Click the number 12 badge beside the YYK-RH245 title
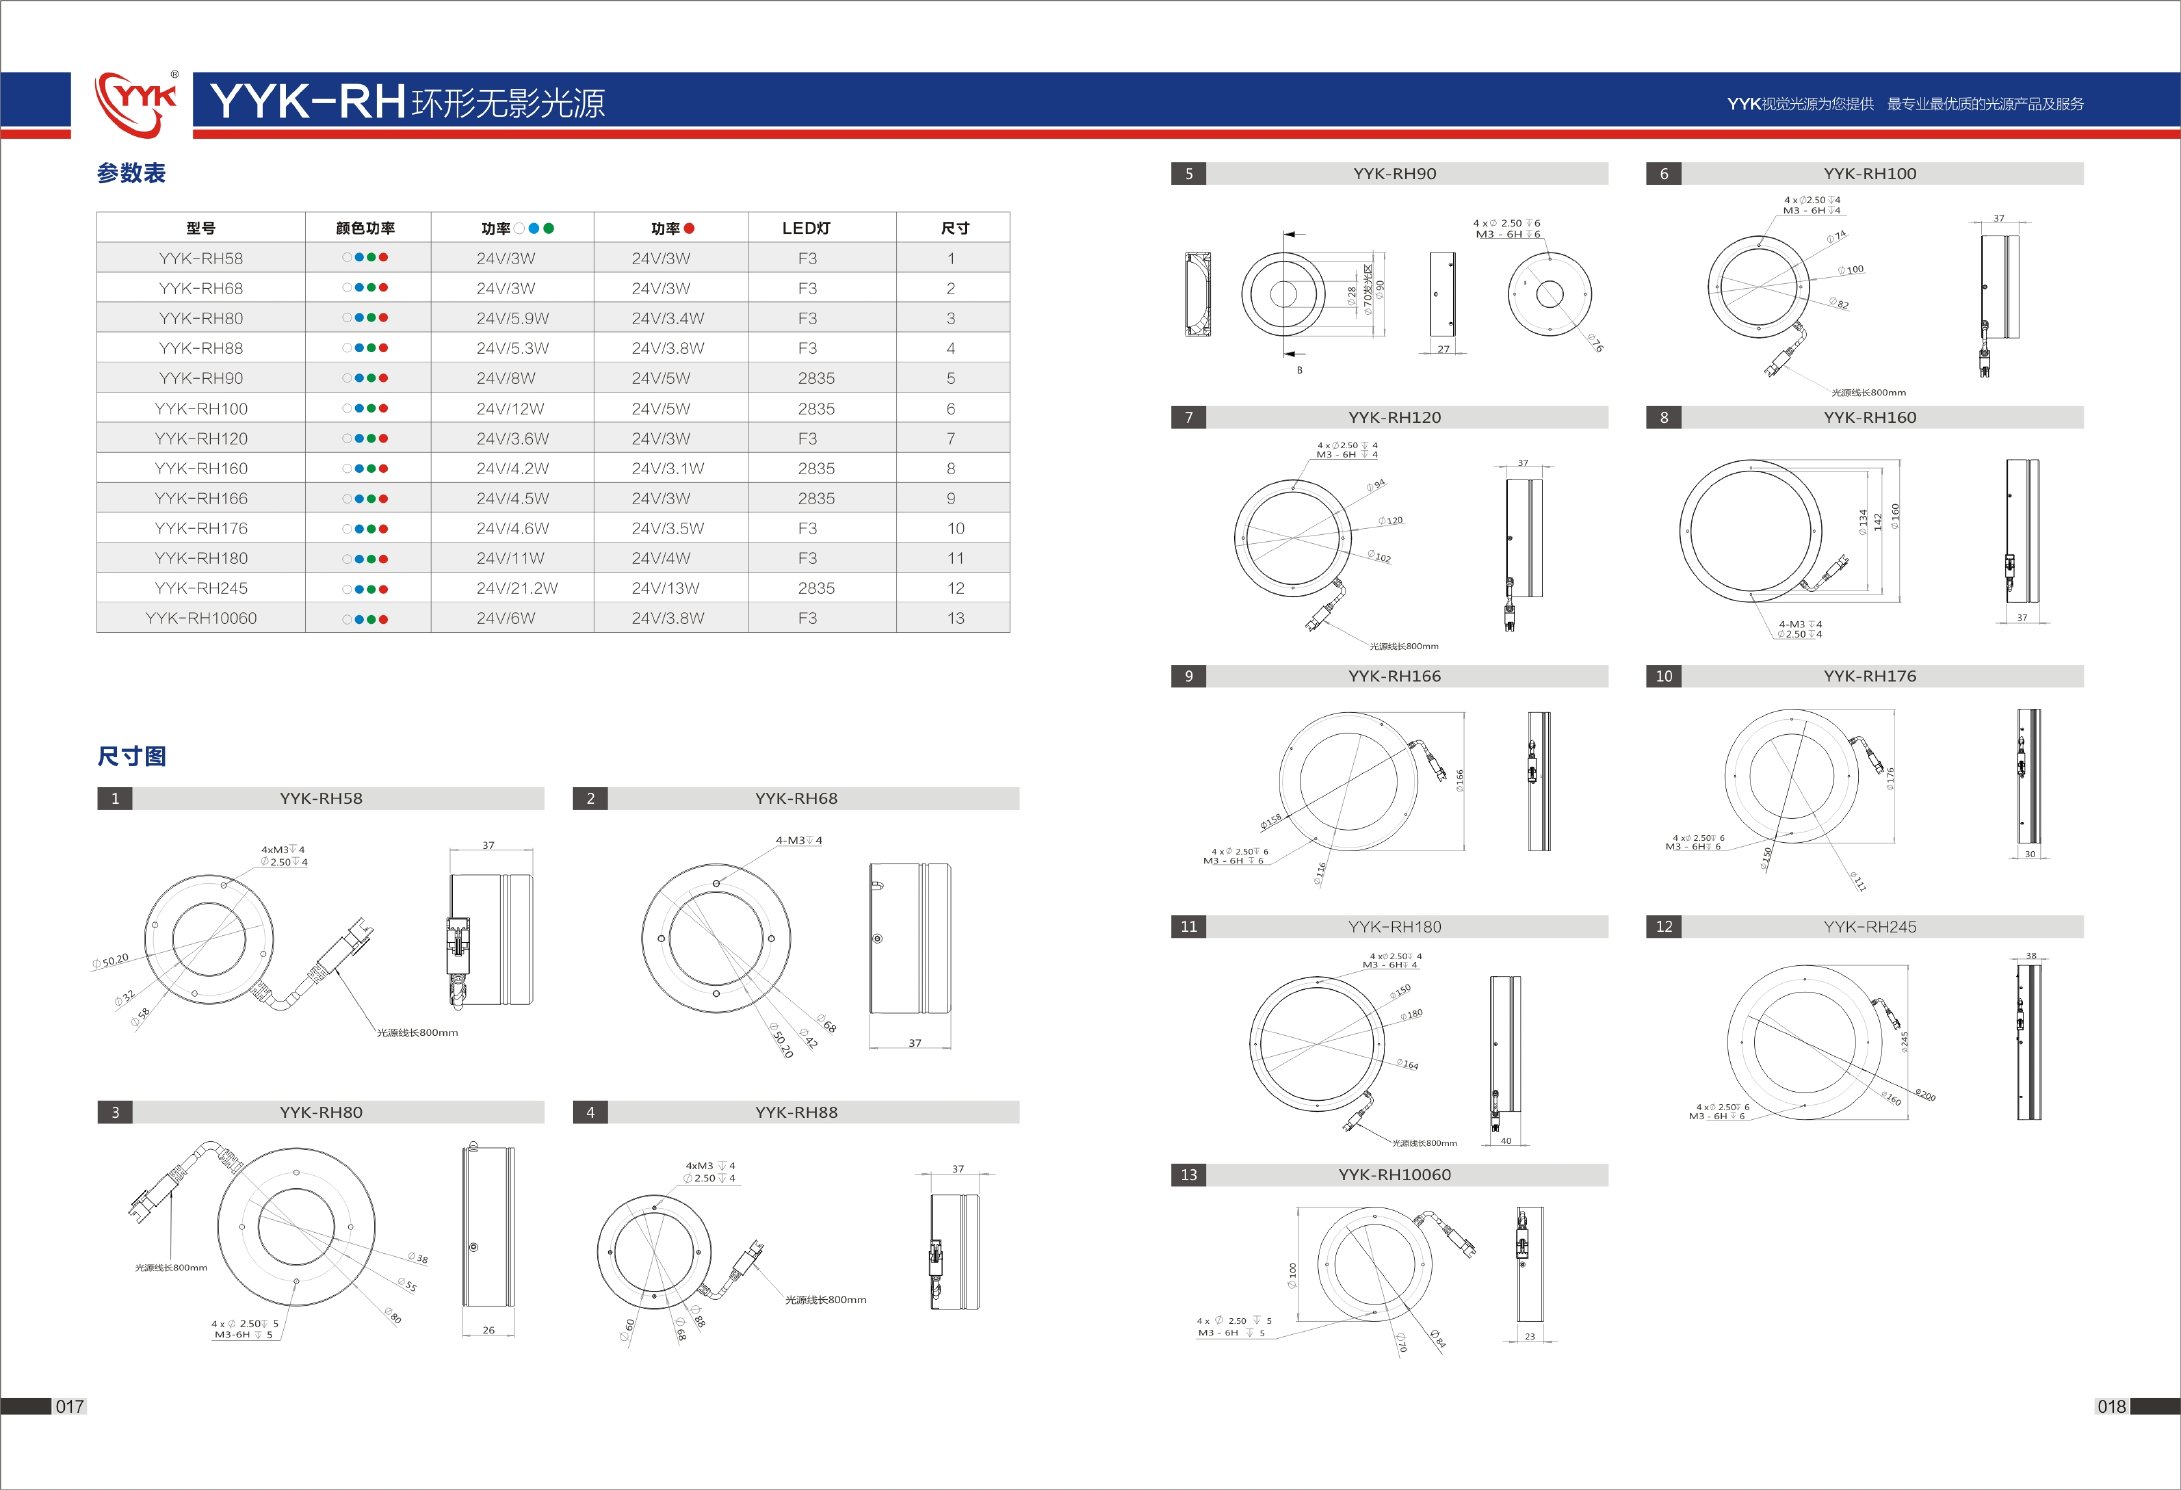 coord(1664,927)
